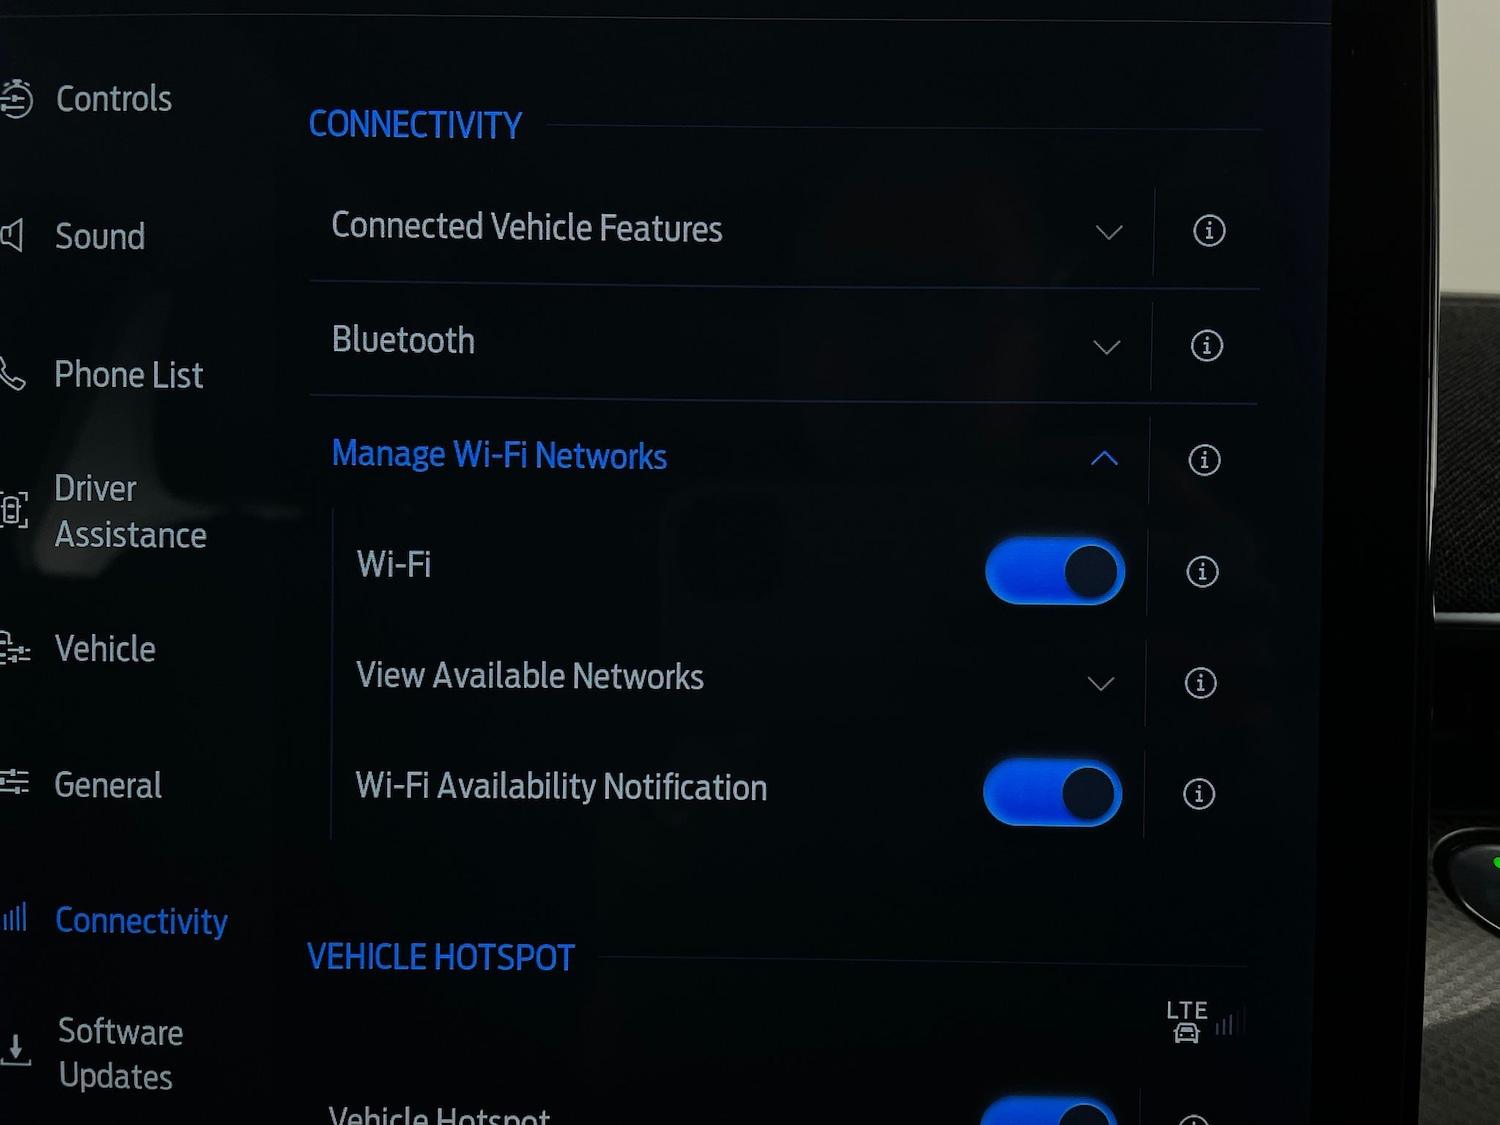Select Phone List in sidebar
This screenshot has width=1500, height=1125.
click(x=127, y=375)
